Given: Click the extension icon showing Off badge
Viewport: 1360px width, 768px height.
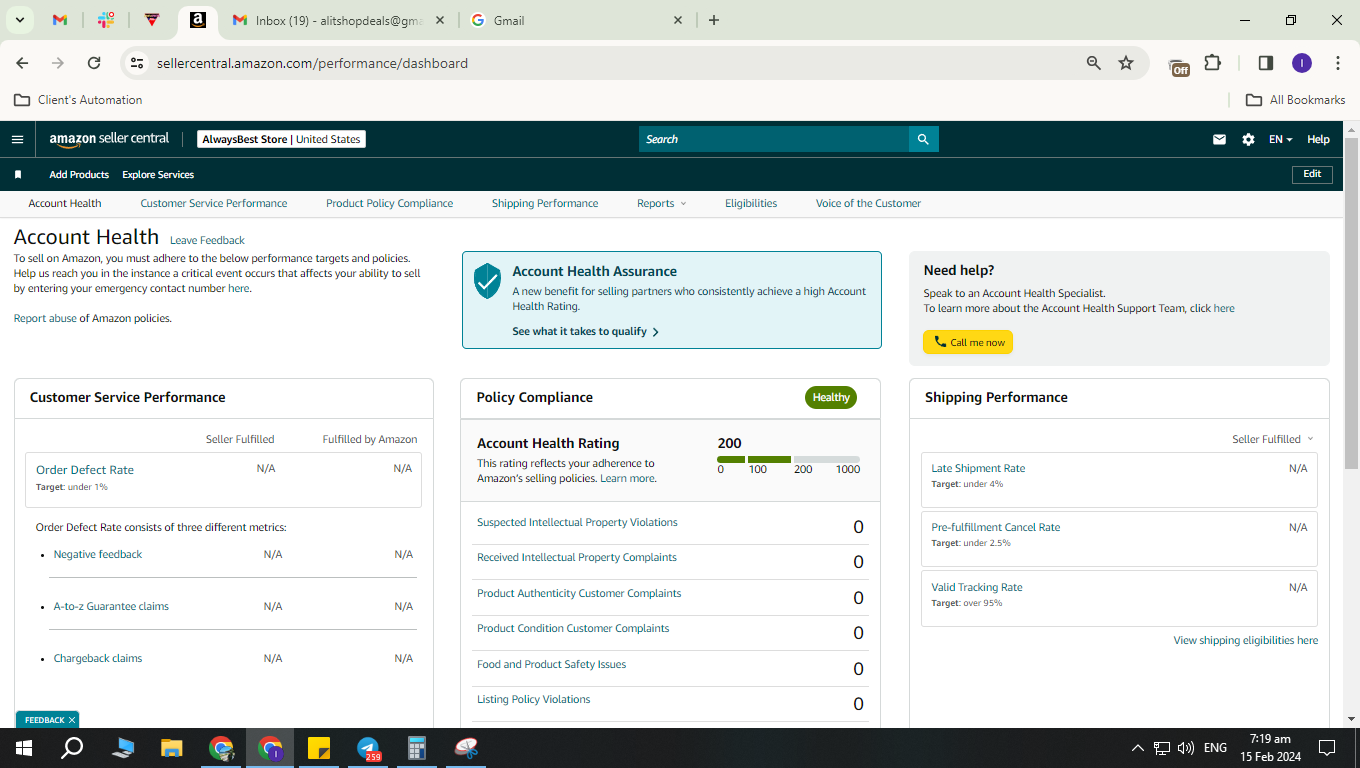Looking at the screenshot, I should 1179,65.
